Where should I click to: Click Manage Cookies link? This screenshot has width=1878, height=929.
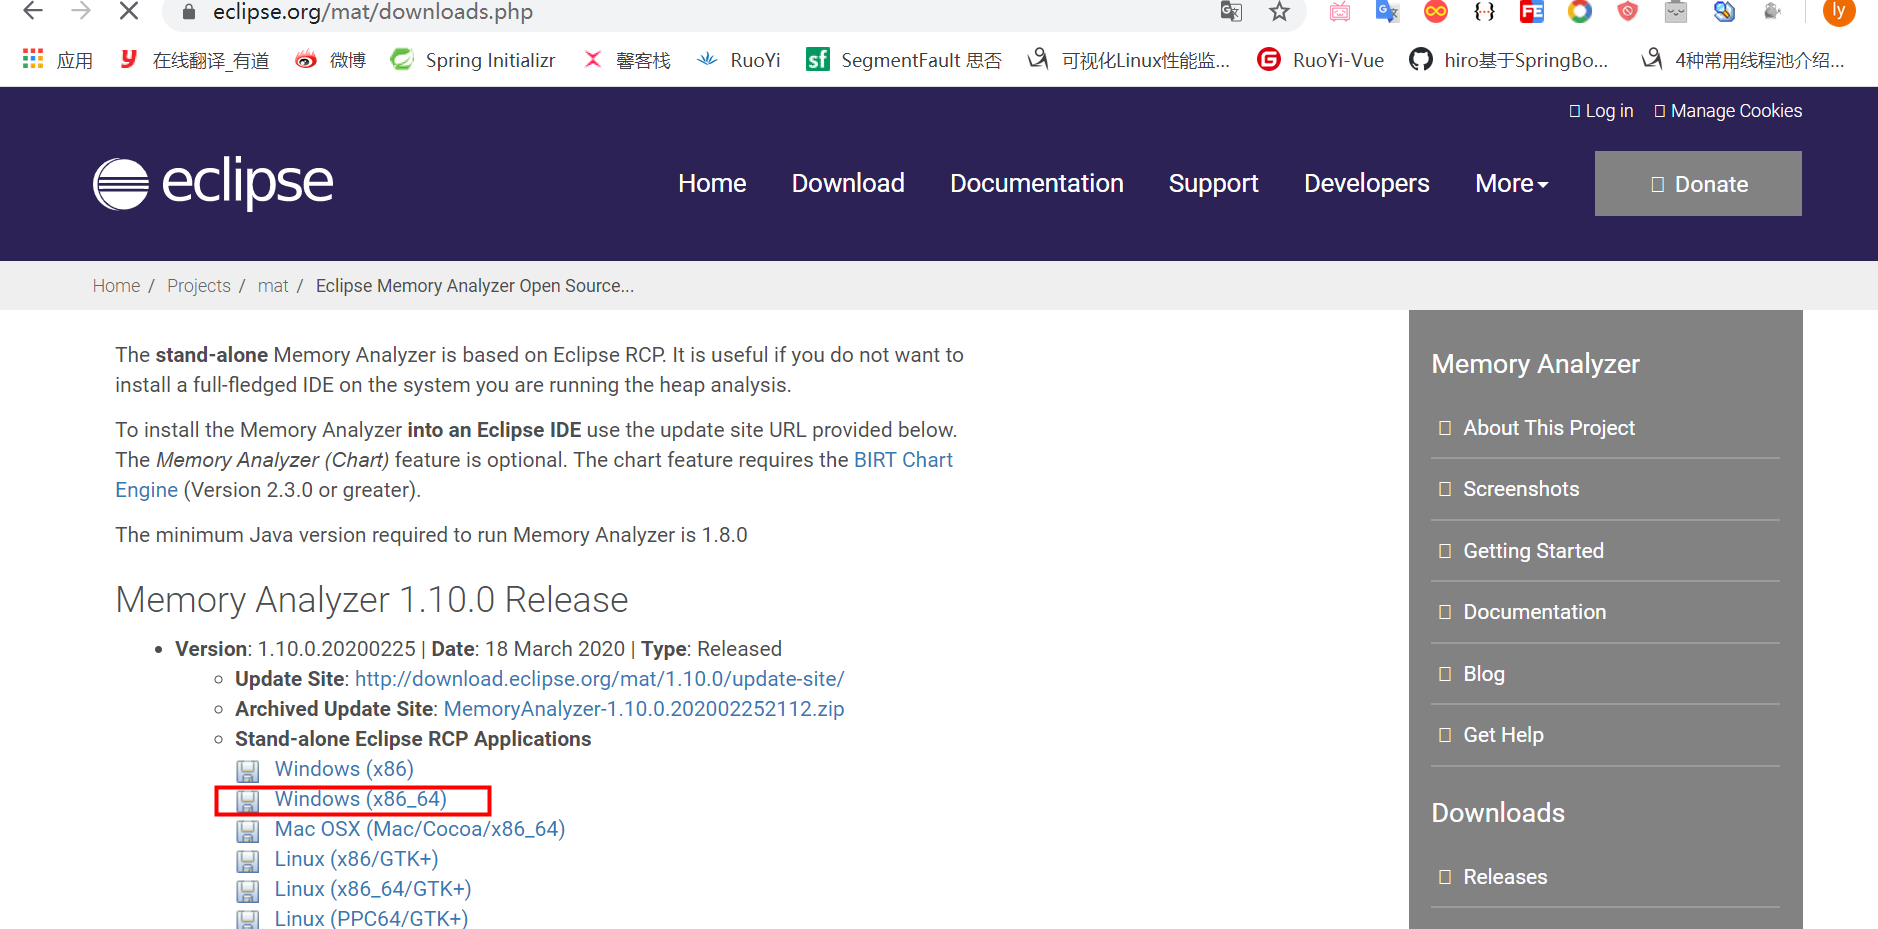tap(1728, 111)
